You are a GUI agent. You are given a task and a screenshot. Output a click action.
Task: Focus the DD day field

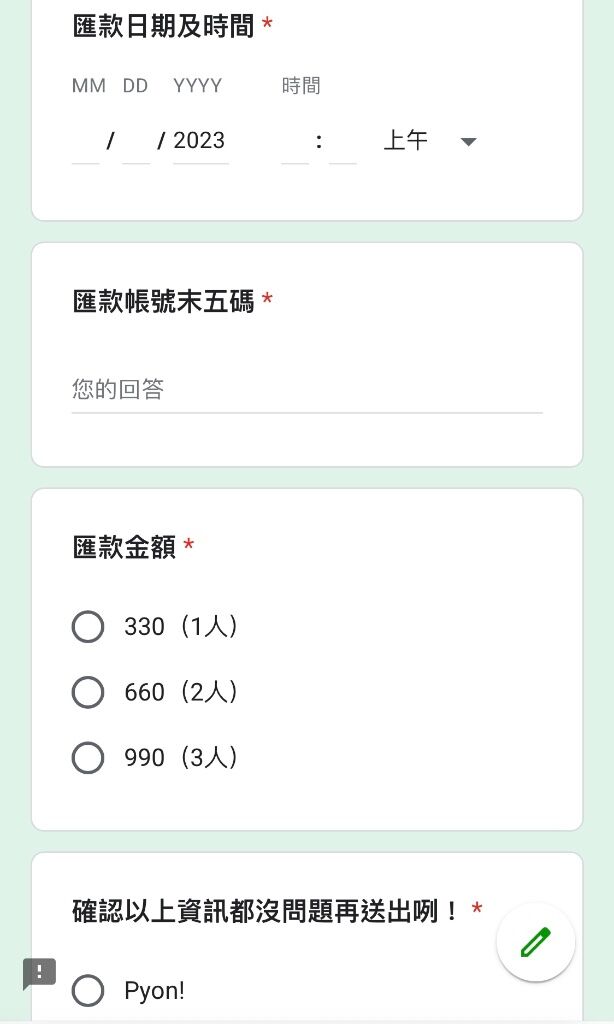(x=136, y=142)
